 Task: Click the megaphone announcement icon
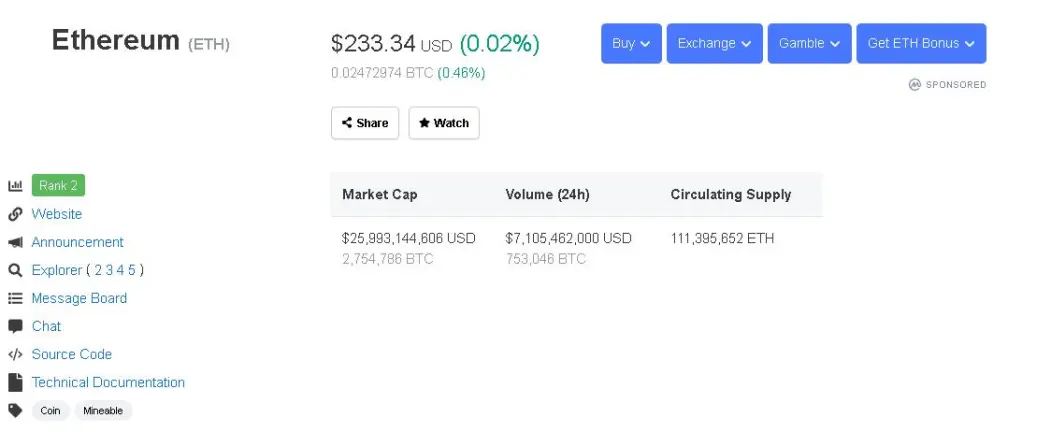[x=15, y=242]
